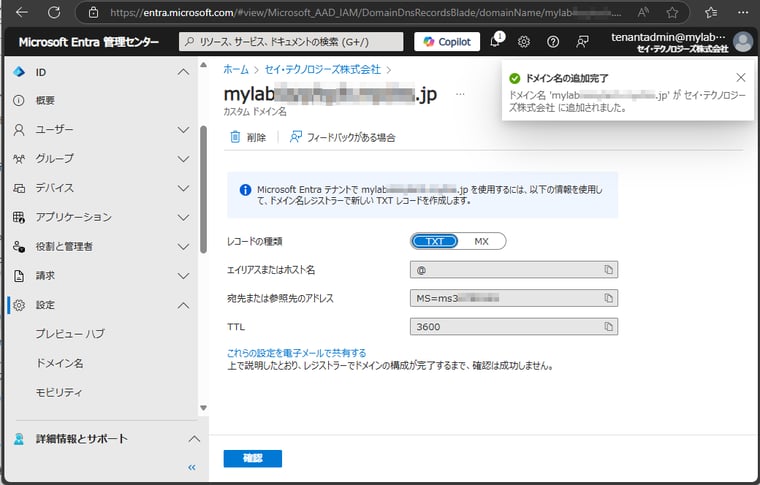Viewport: 760px width, 485px height.
Task: Open the feedback icon in top bar
Action: point(582,42)
